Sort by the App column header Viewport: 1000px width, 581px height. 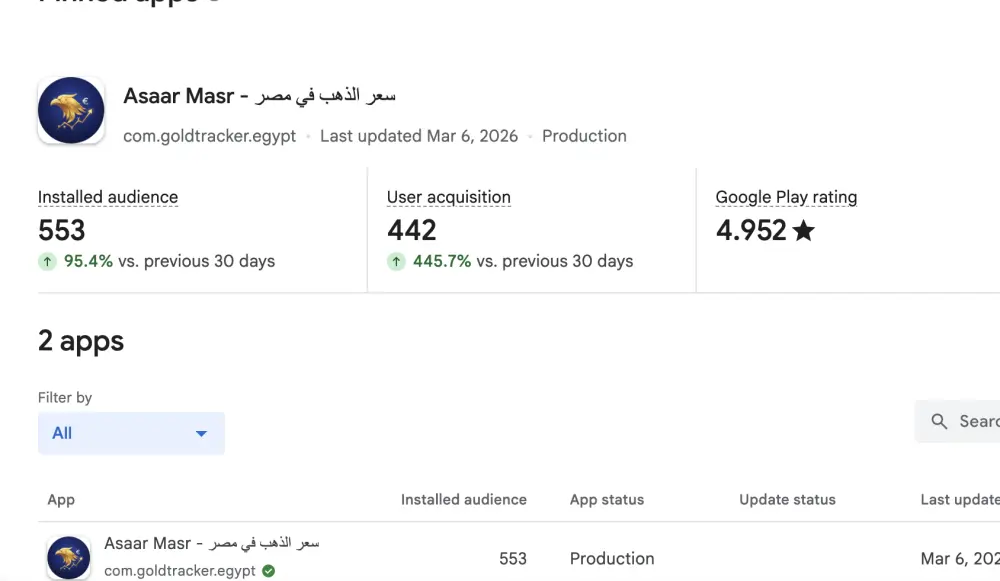pyautogui.click(x=61, y=500)
